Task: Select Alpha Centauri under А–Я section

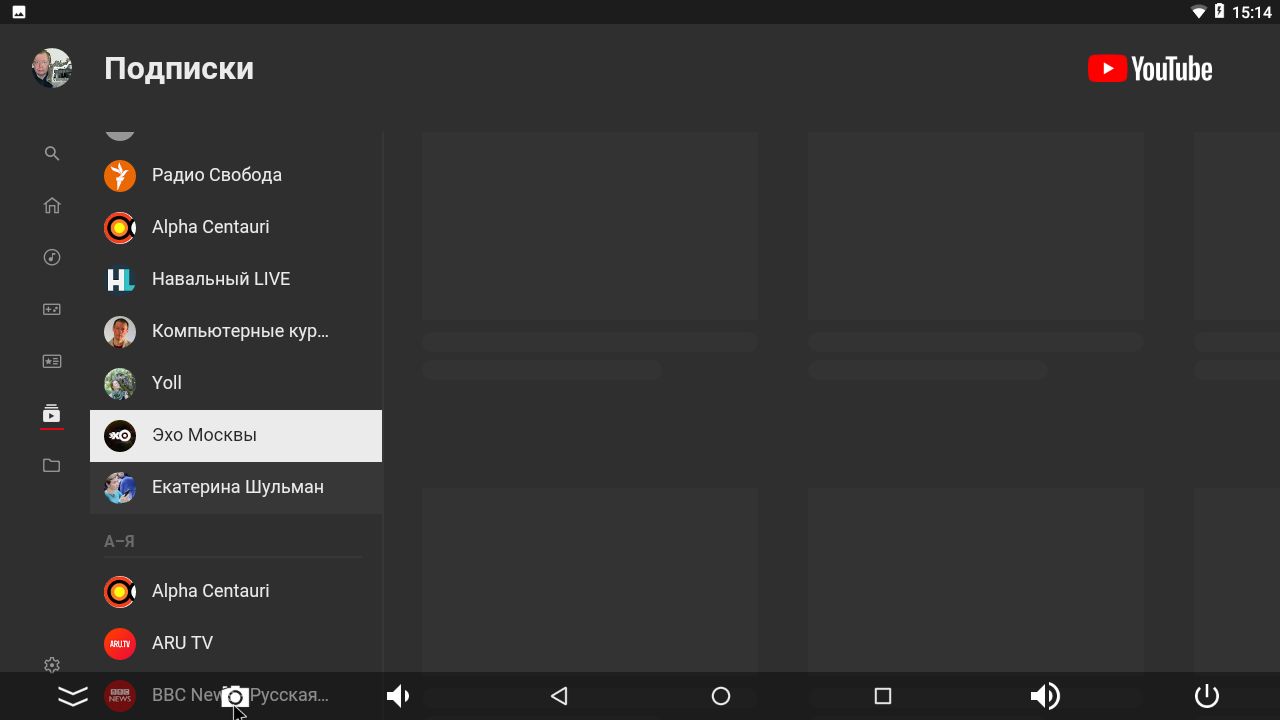Action: pos(236,591)
